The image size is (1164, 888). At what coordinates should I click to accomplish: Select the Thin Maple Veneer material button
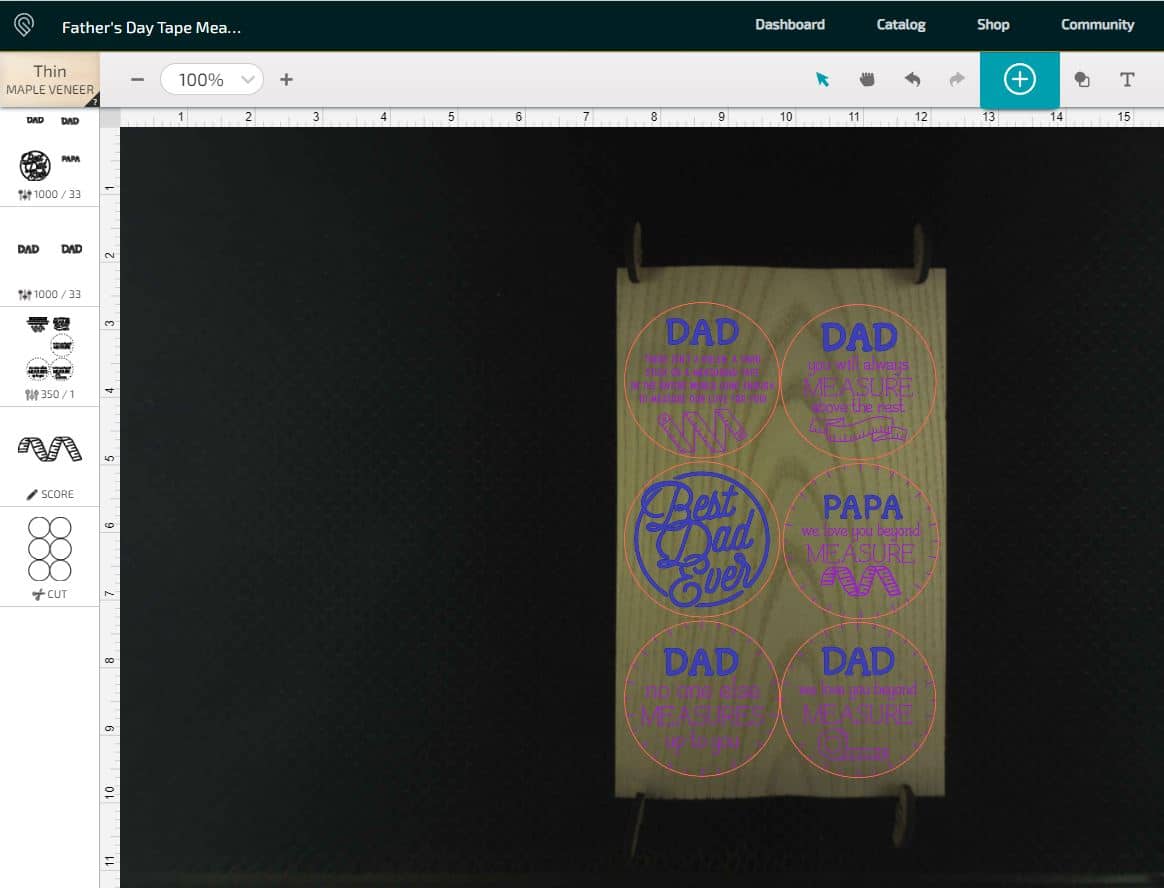[x=50, y=79]
